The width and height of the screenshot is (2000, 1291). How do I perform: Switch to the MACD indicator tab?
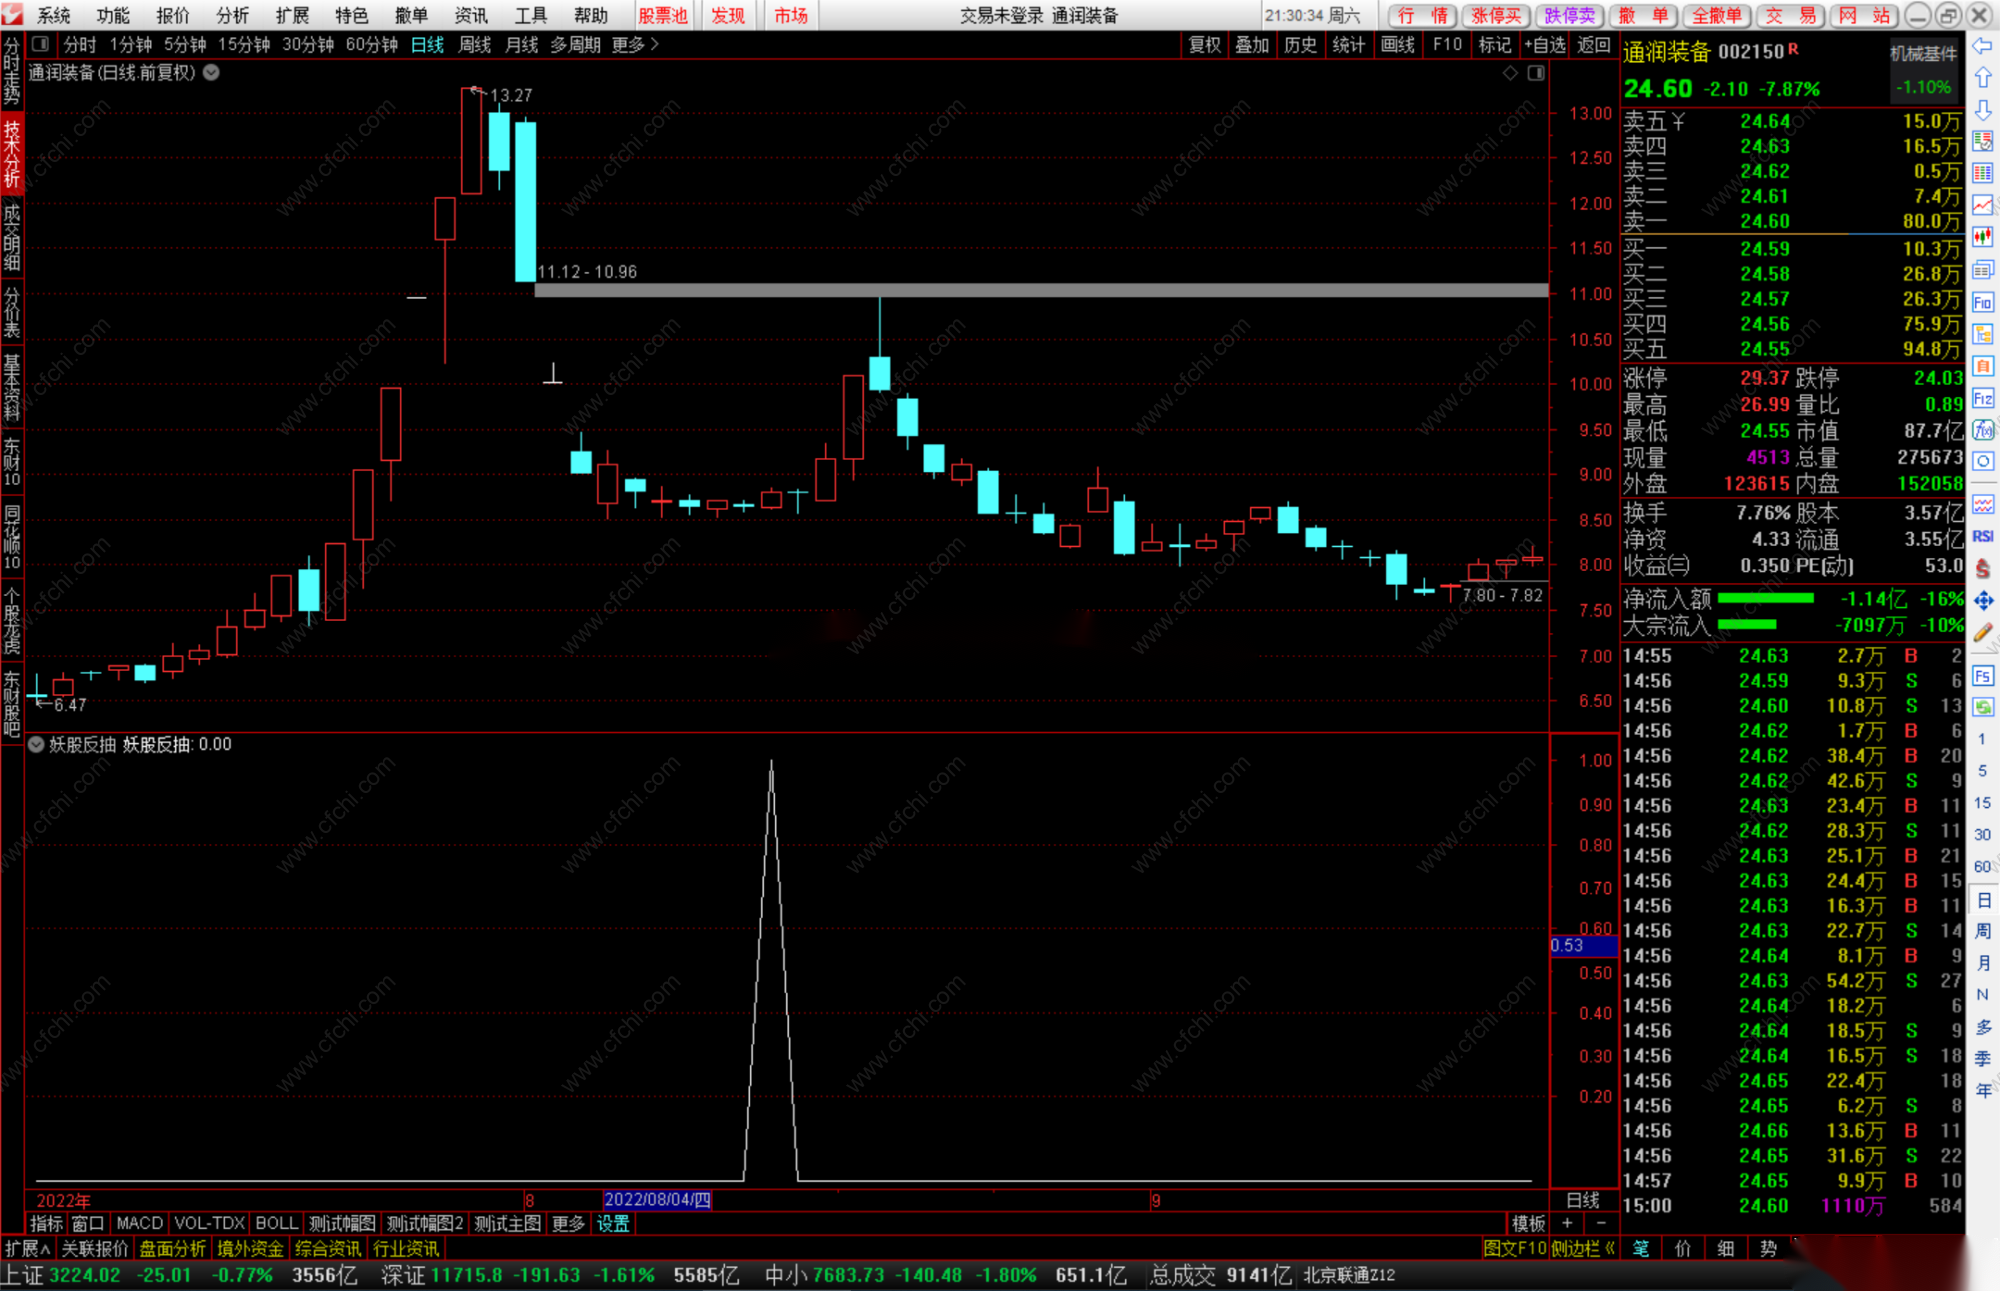pyautogui.click(x=139, y=1223)
